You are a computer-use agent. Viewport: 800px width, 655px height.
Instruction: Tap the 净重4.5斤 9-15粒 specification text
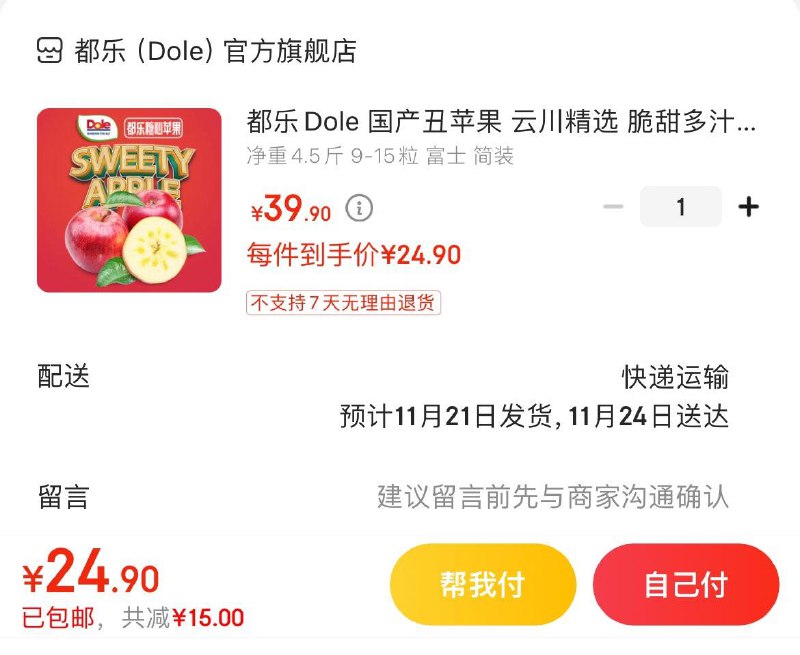pyautogui.click(x=380, y=156)
